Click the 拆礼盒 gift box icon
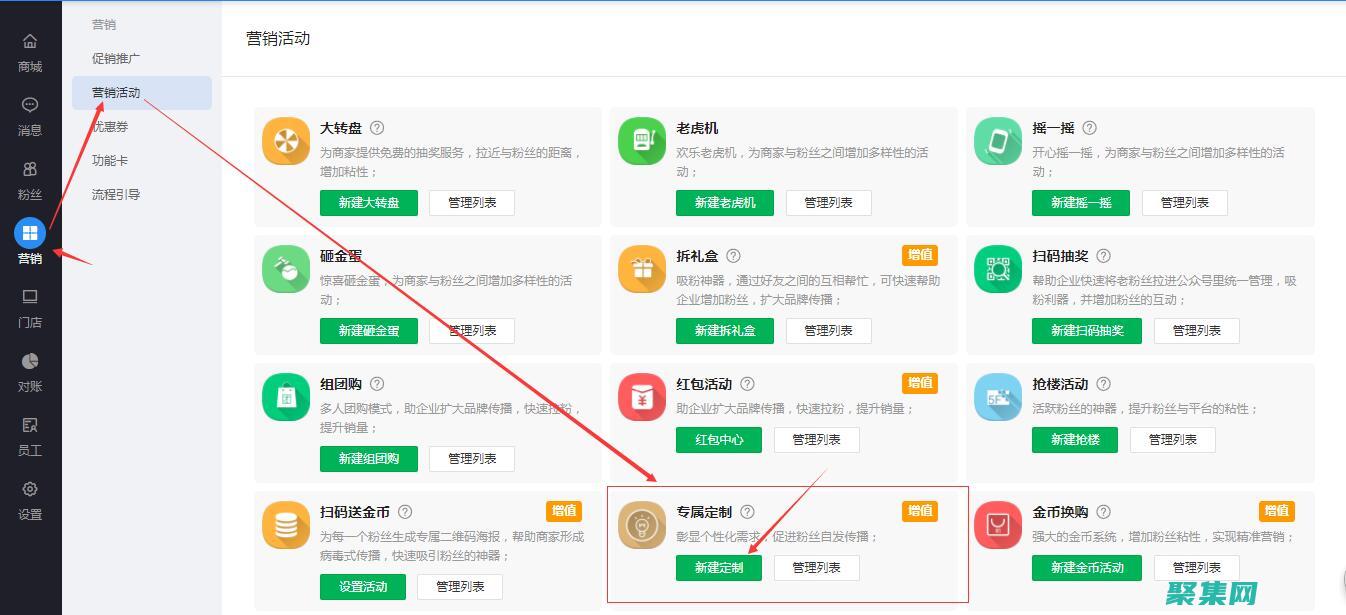The image size is (1346, 615). (641, 269)
